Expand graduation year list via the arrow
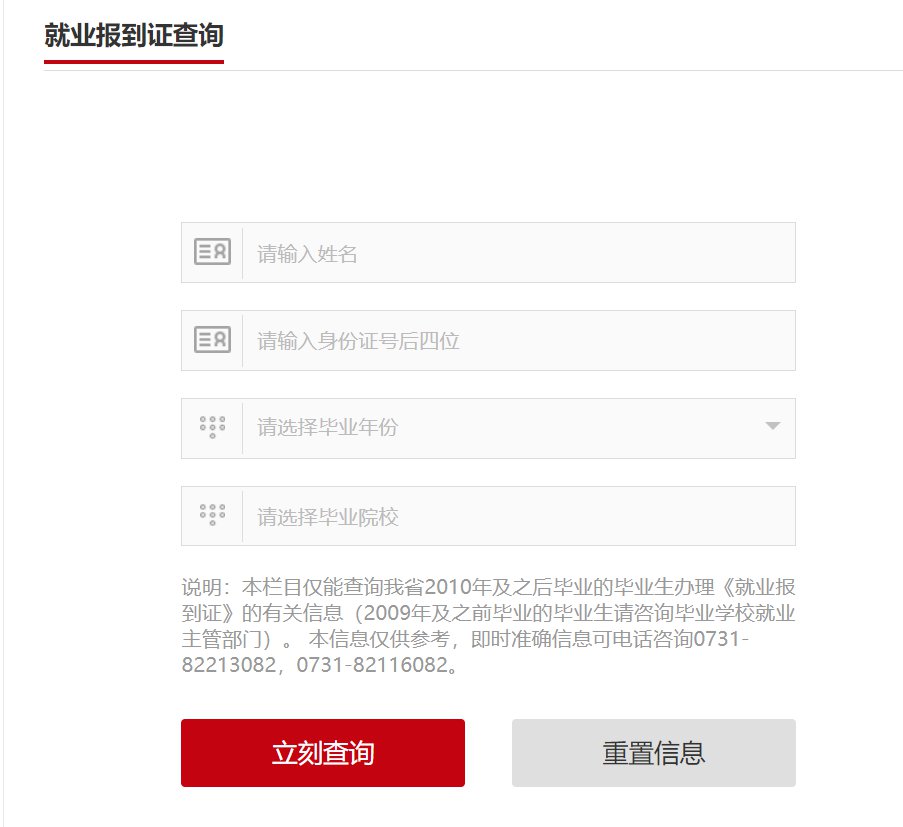This screenshot has height=827, width=903. (x=772, y=426)
